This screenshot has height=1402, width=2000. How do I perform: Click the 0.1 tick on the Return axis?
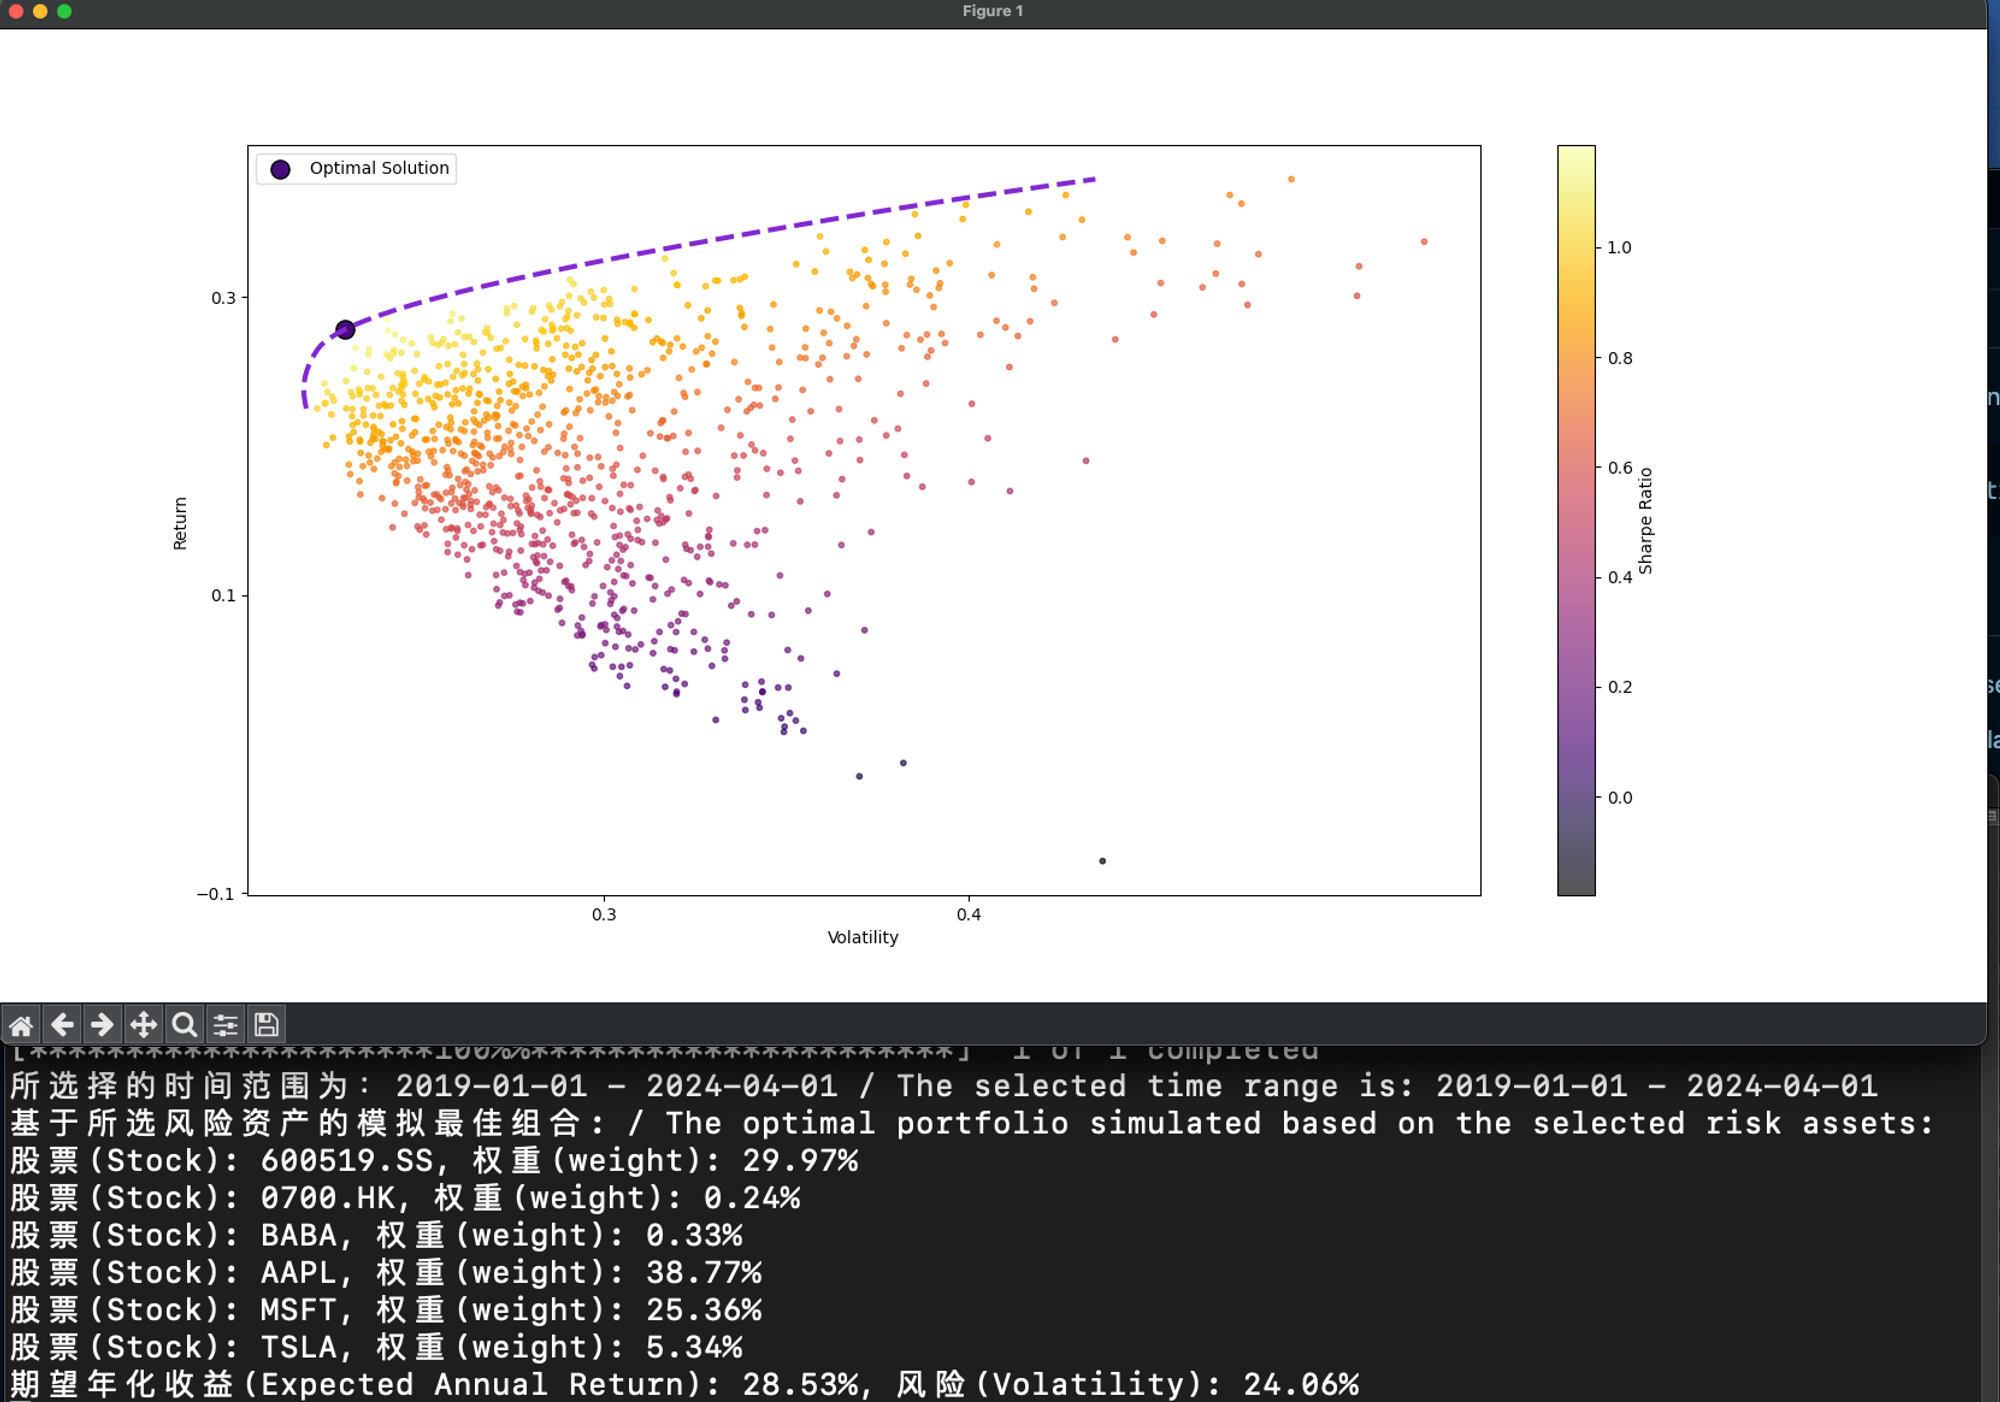[223, 595]
